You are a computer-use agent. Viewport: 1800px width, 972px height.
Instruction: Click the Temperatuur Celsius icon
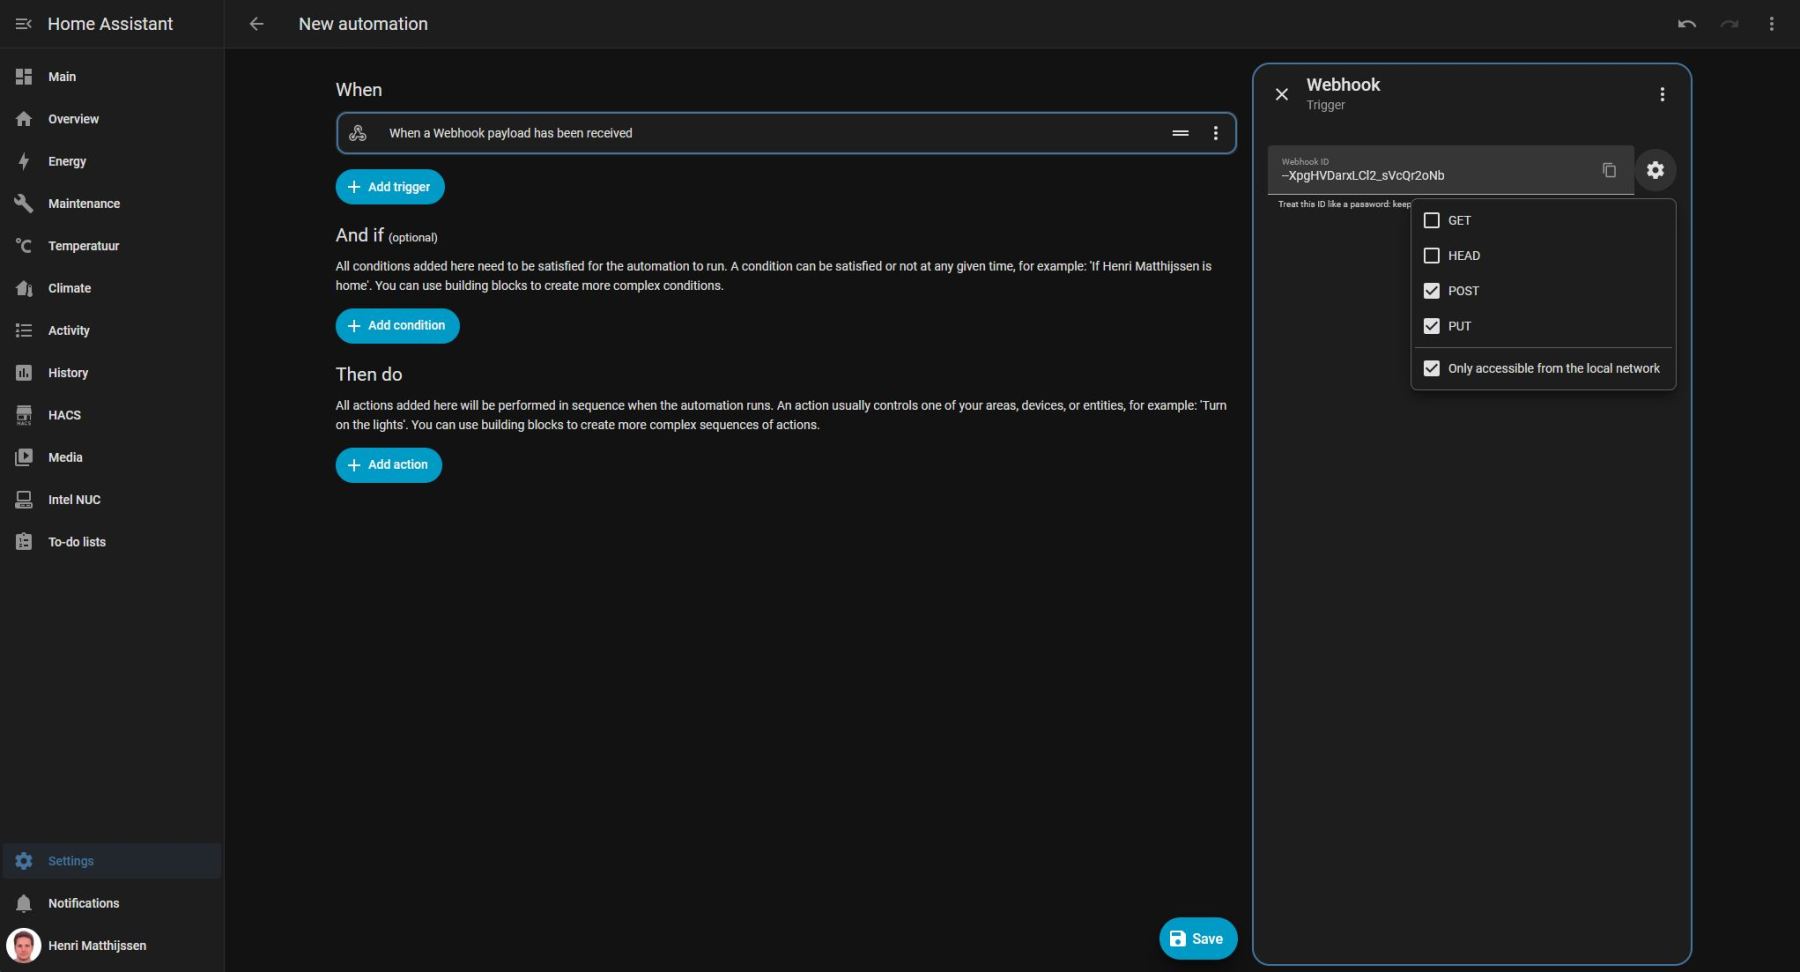pos(24,246)
